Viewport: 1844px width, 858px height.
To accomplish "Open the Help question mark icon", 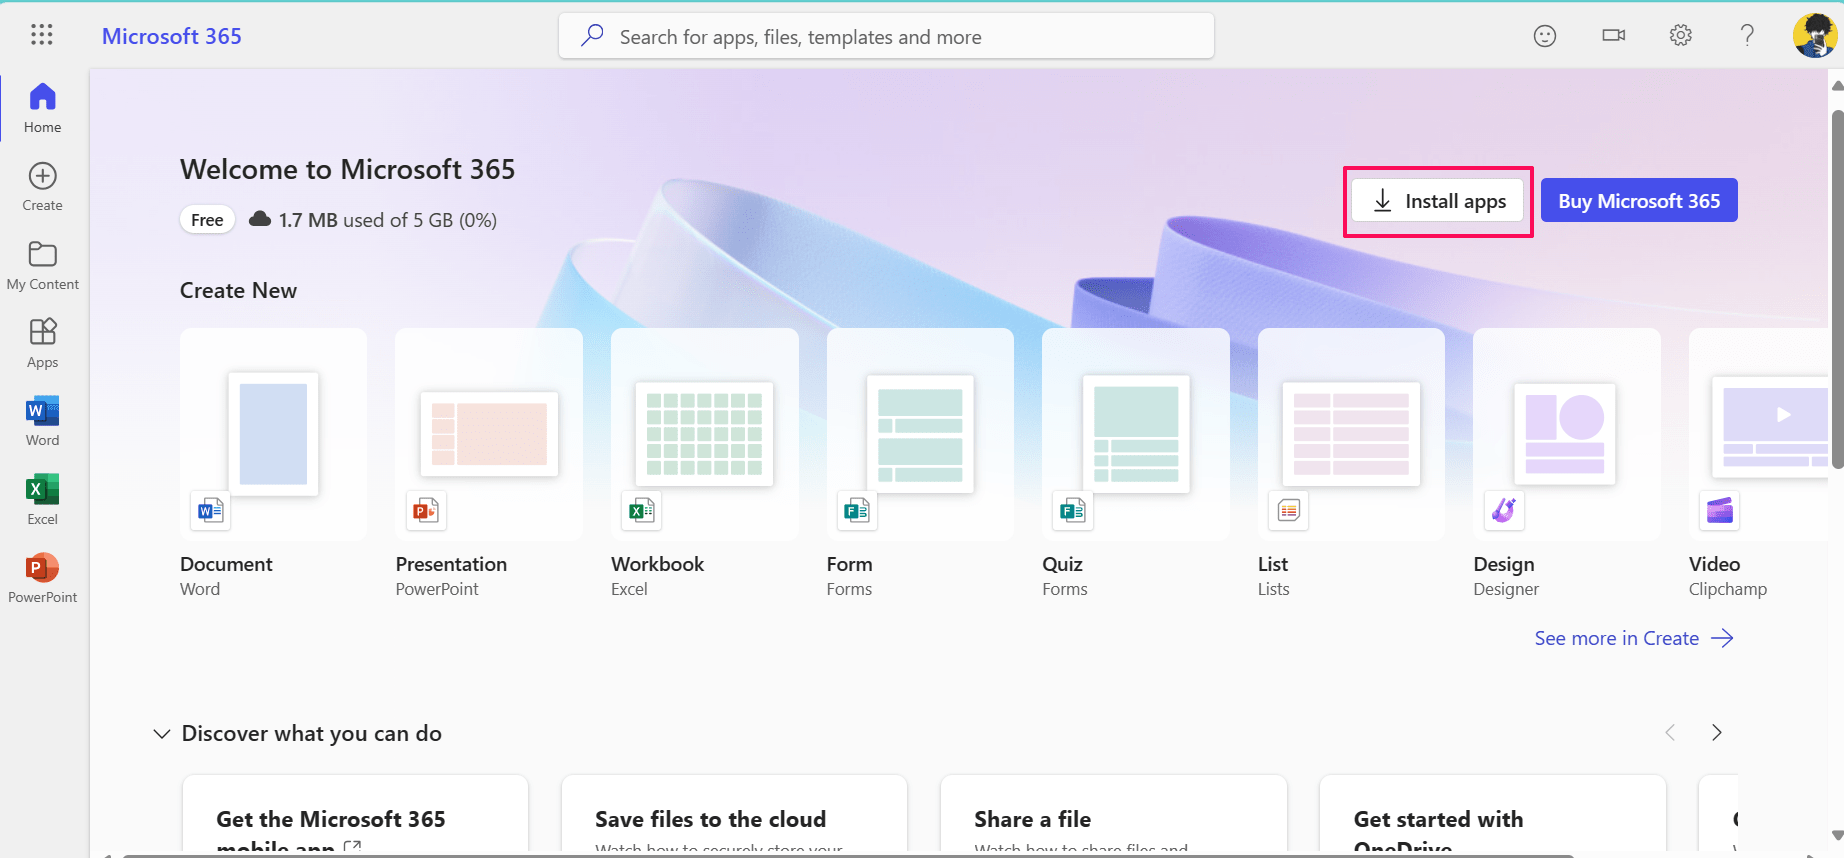I will pos(1747,35).
